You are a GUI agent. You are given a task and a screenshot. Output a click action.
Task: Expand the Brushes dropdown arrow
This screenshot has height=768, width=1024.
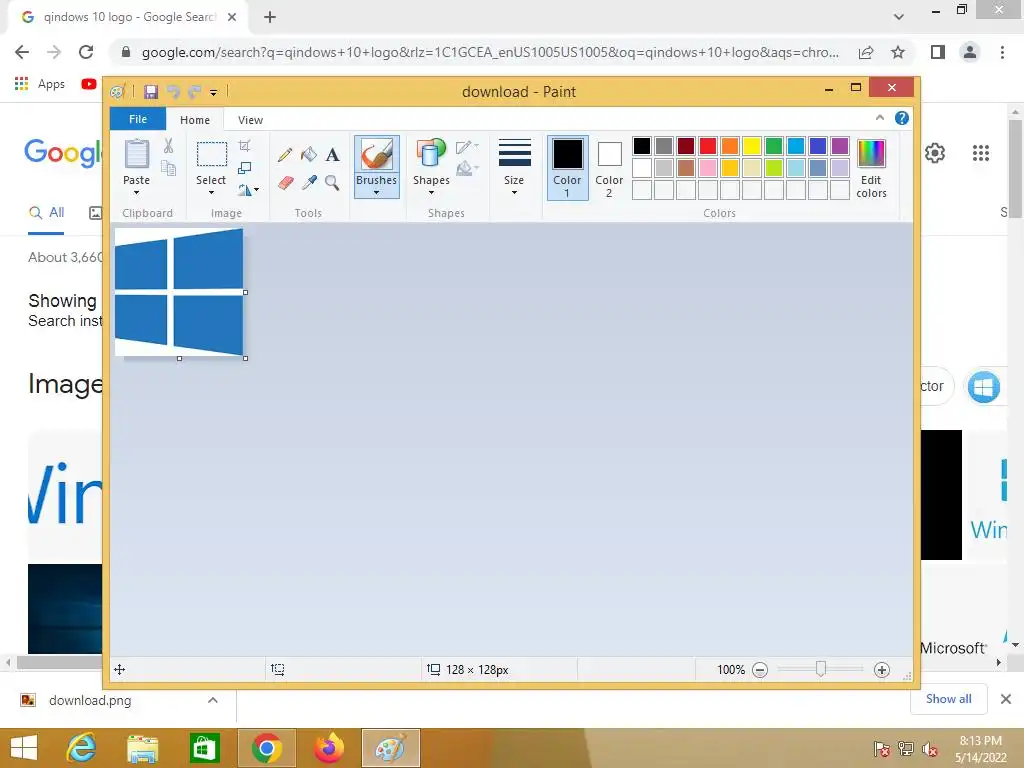377,193
